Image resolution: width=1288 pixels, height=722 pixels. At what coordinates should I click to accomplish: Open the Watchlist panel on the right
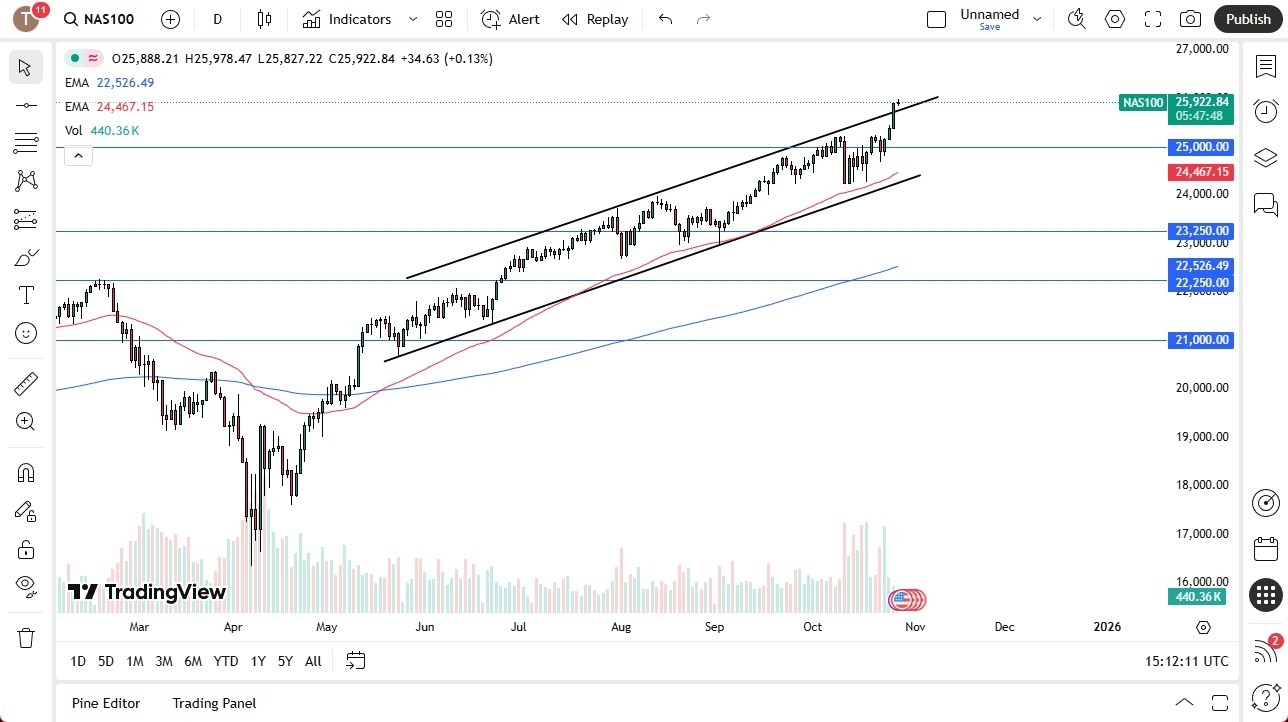[x=1265, y=67]
